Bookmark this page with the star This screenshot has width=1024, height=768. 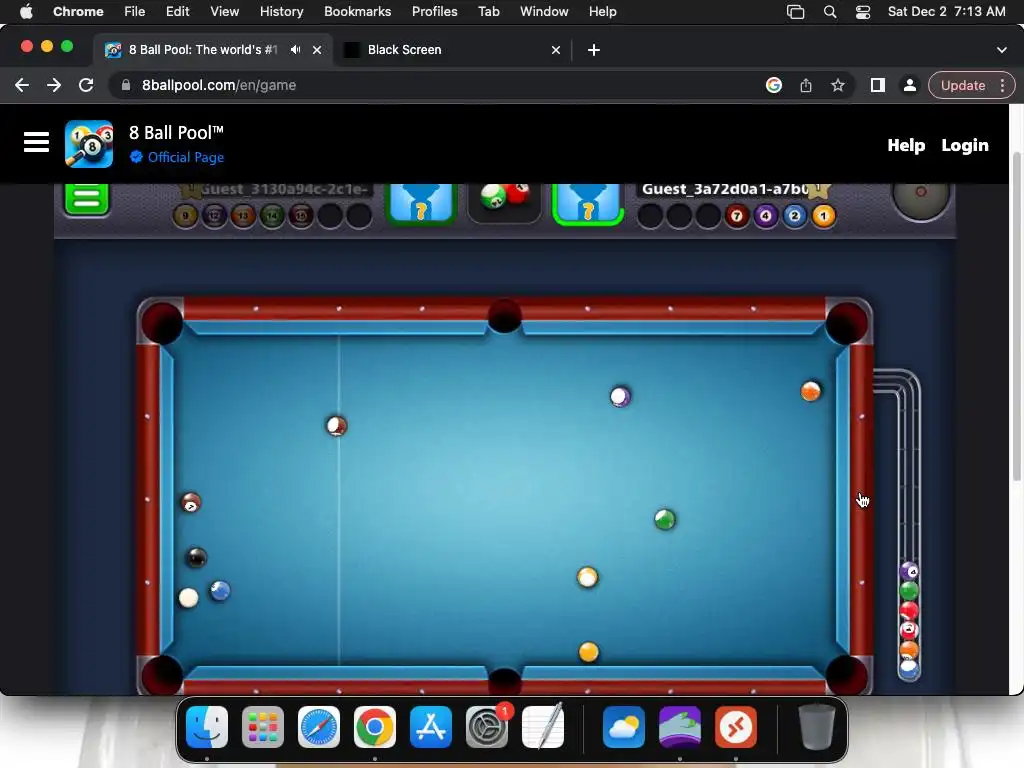(838, 85)
